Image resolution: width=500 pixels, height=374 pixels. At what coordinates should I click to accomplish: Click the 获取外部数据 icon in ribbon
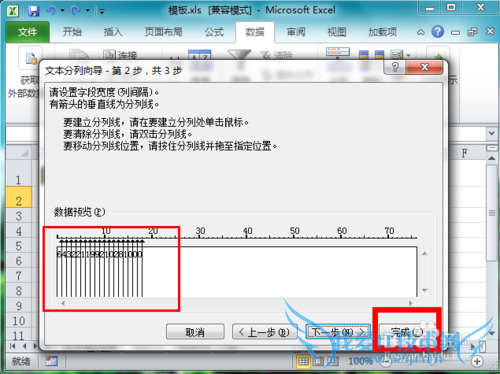click(x=31, y=59)
